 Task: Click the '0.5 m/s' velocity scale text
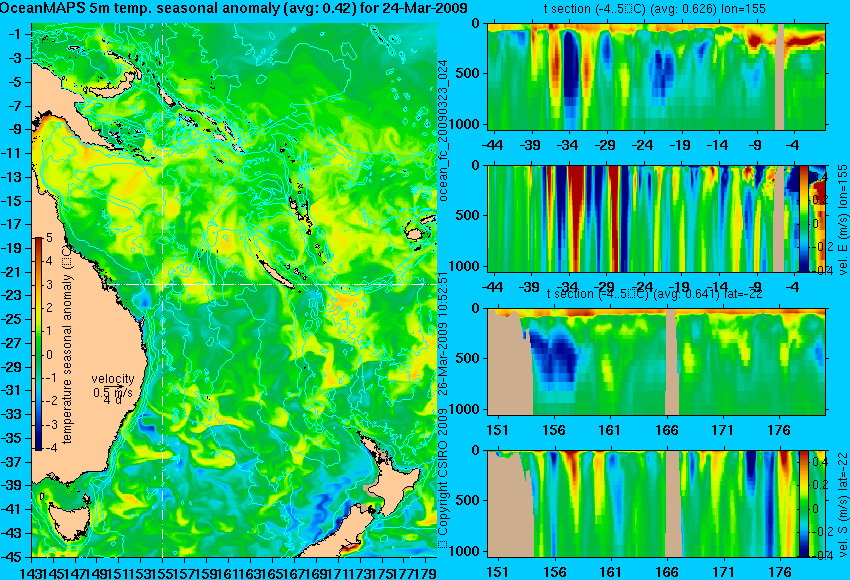point(112,392)
